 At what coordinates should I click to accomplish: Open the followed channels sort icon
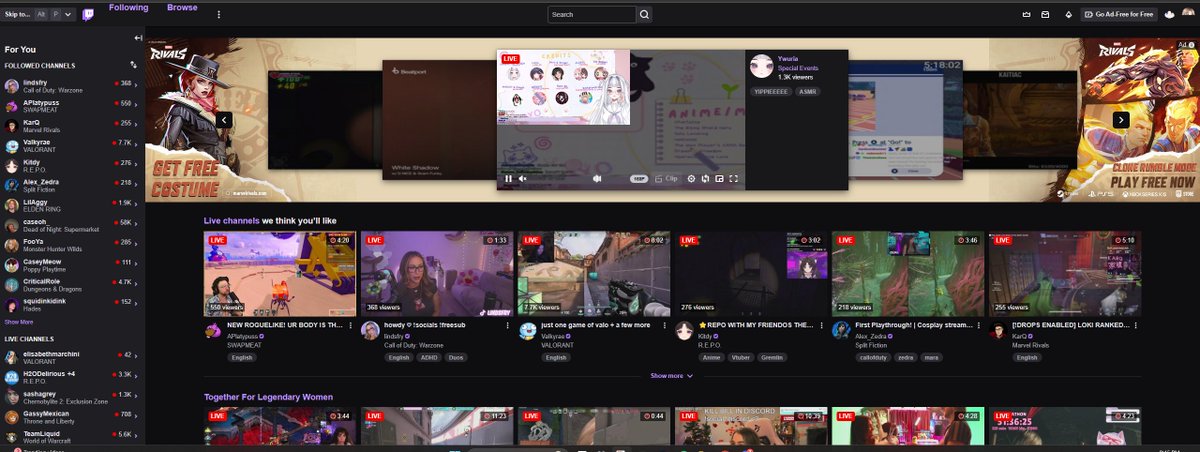pos(133,65)
